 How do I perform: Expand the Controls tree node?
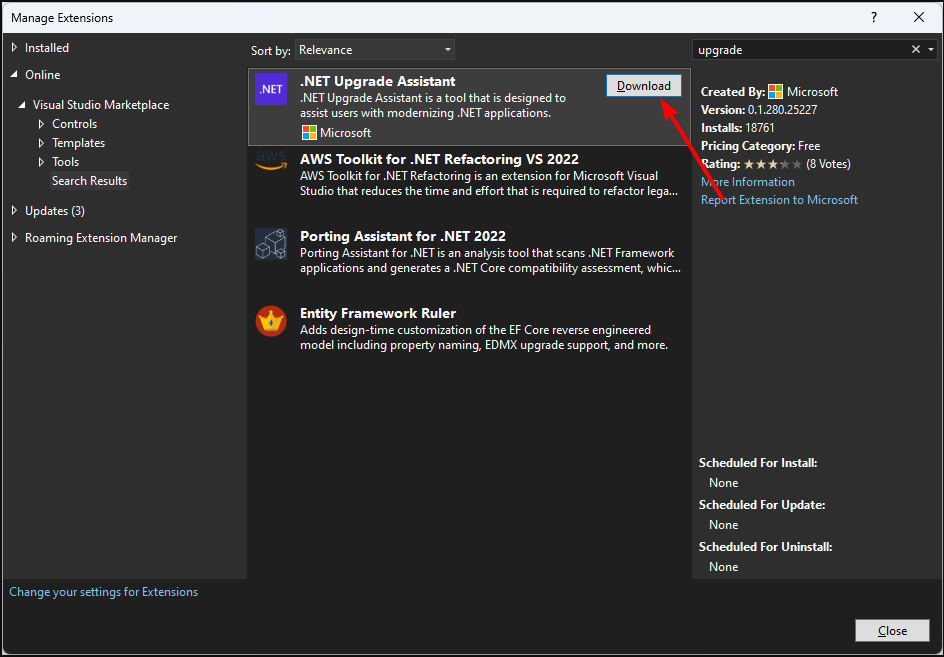click(41, 124)
